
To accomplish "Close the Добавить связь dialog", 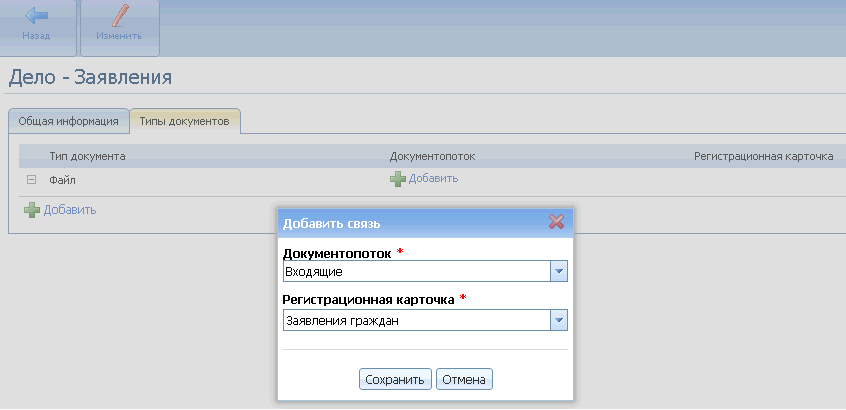I will [557, 222].
